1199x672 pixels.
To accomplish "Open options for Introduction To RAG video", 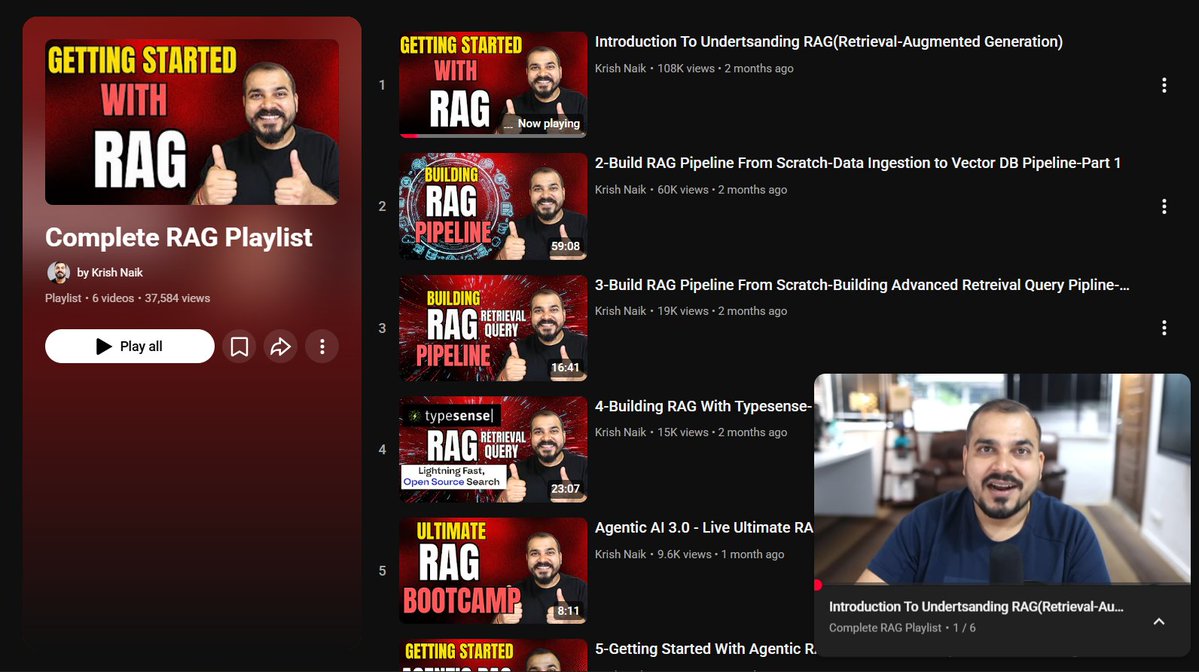I will point(1164,85).
